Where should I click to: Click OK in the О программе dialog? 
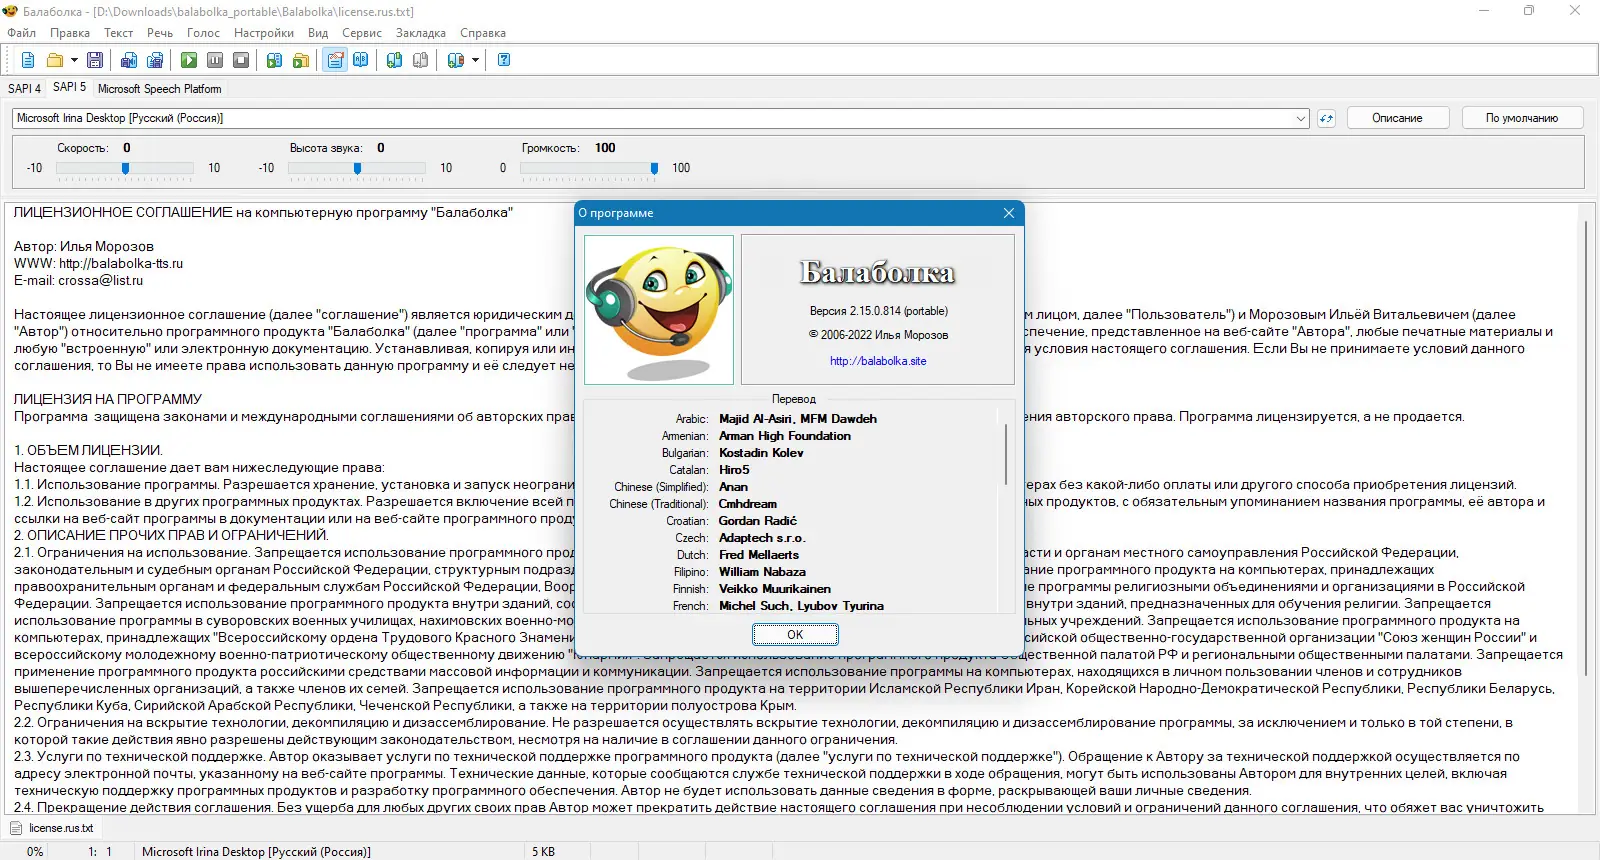pyautogui.click(x=795, y=635)
